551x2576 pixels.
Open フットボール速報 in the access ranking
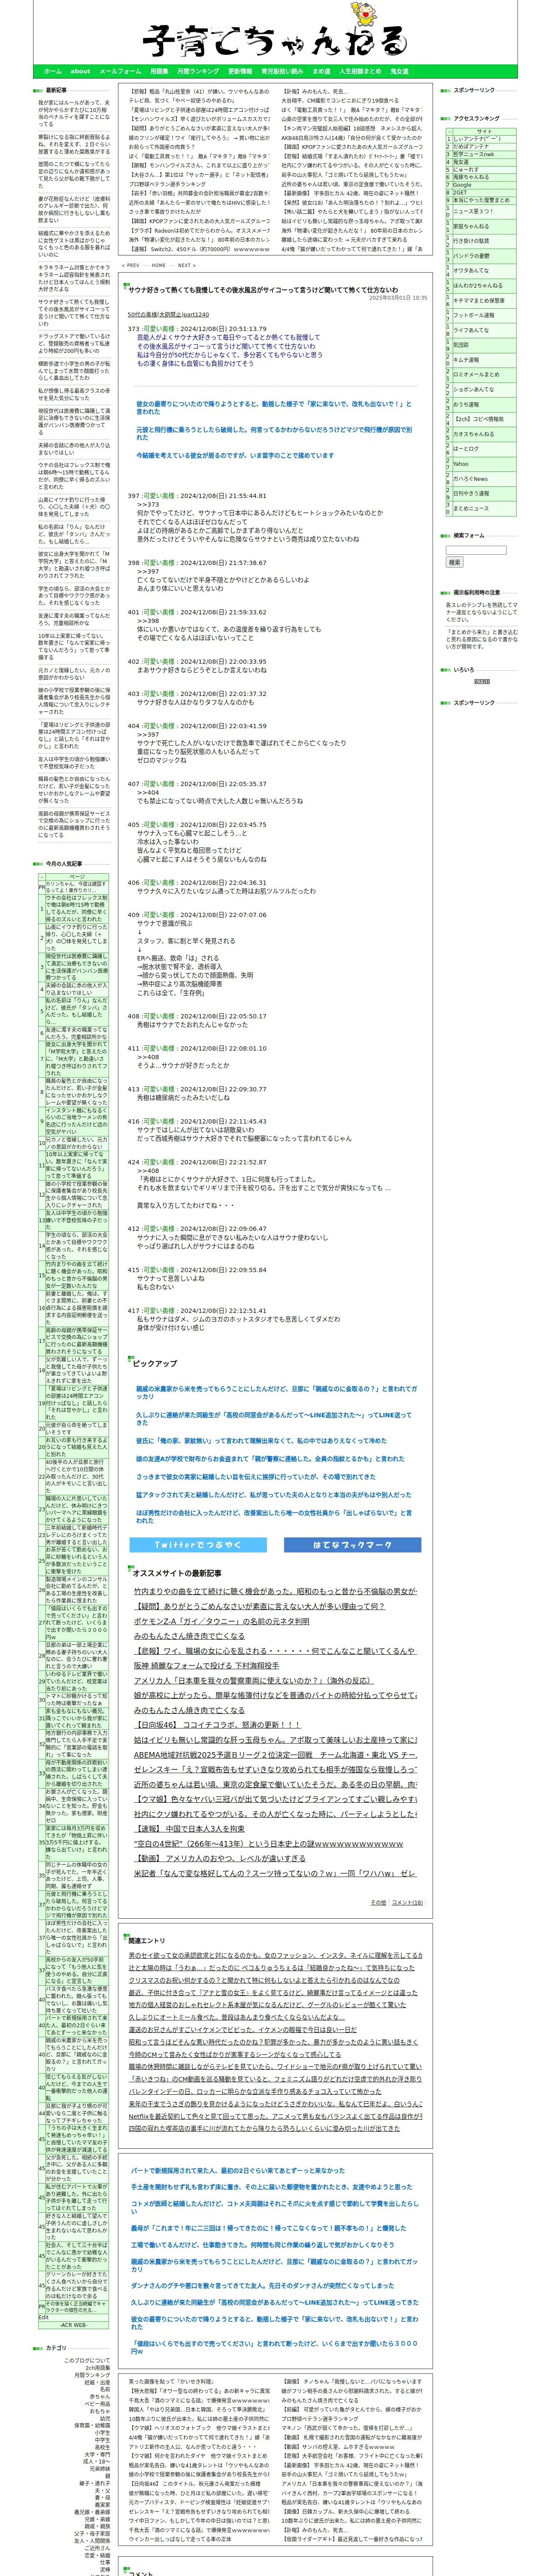click(x=474, y=315)
